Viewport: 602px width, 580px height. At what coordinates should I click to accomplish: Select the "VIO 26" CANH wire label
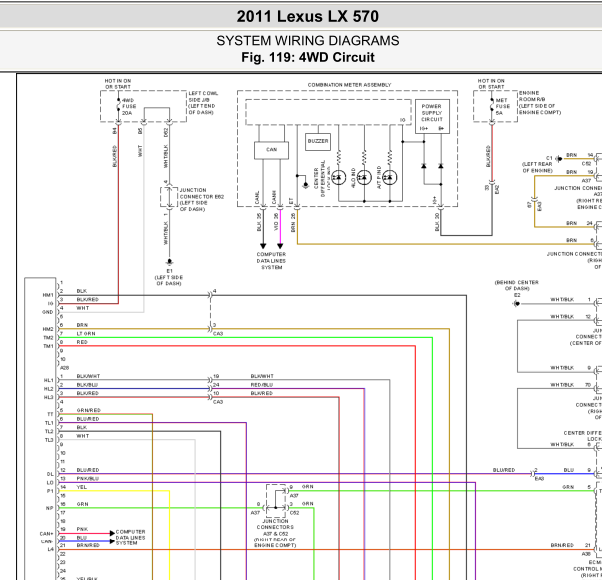tap(276, 222)
